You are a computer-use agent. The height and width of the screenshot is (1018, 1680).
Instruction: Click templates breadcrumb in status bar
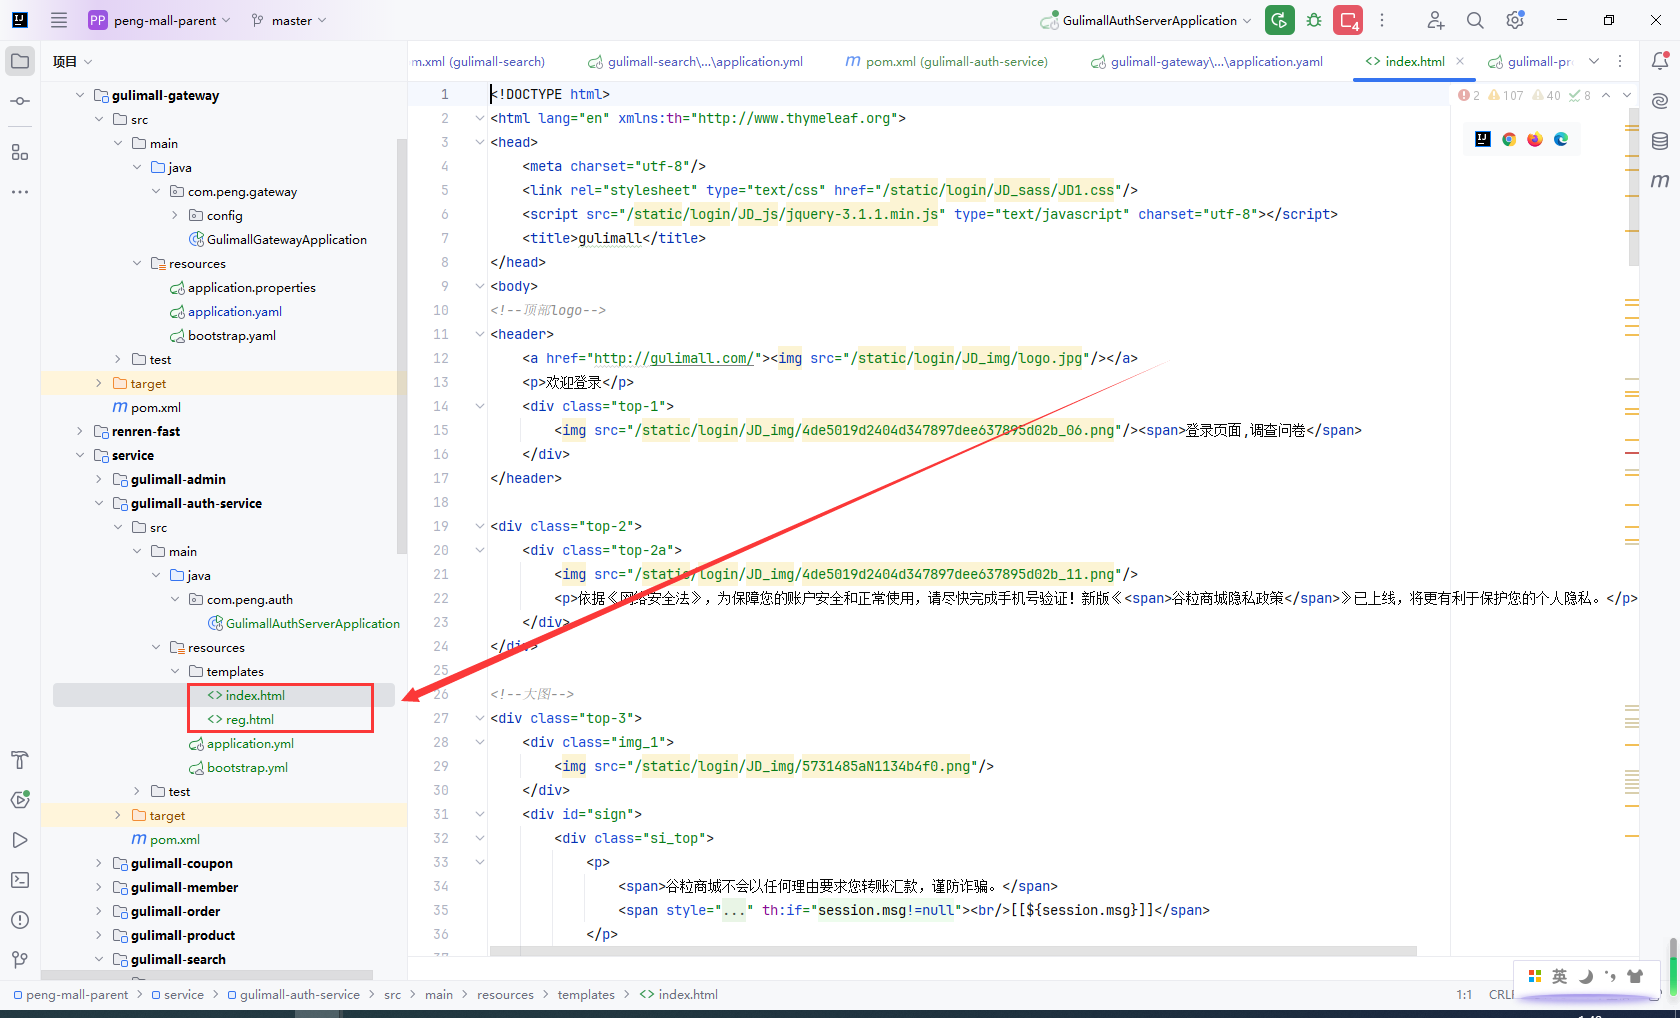click(x=586, y=995)
